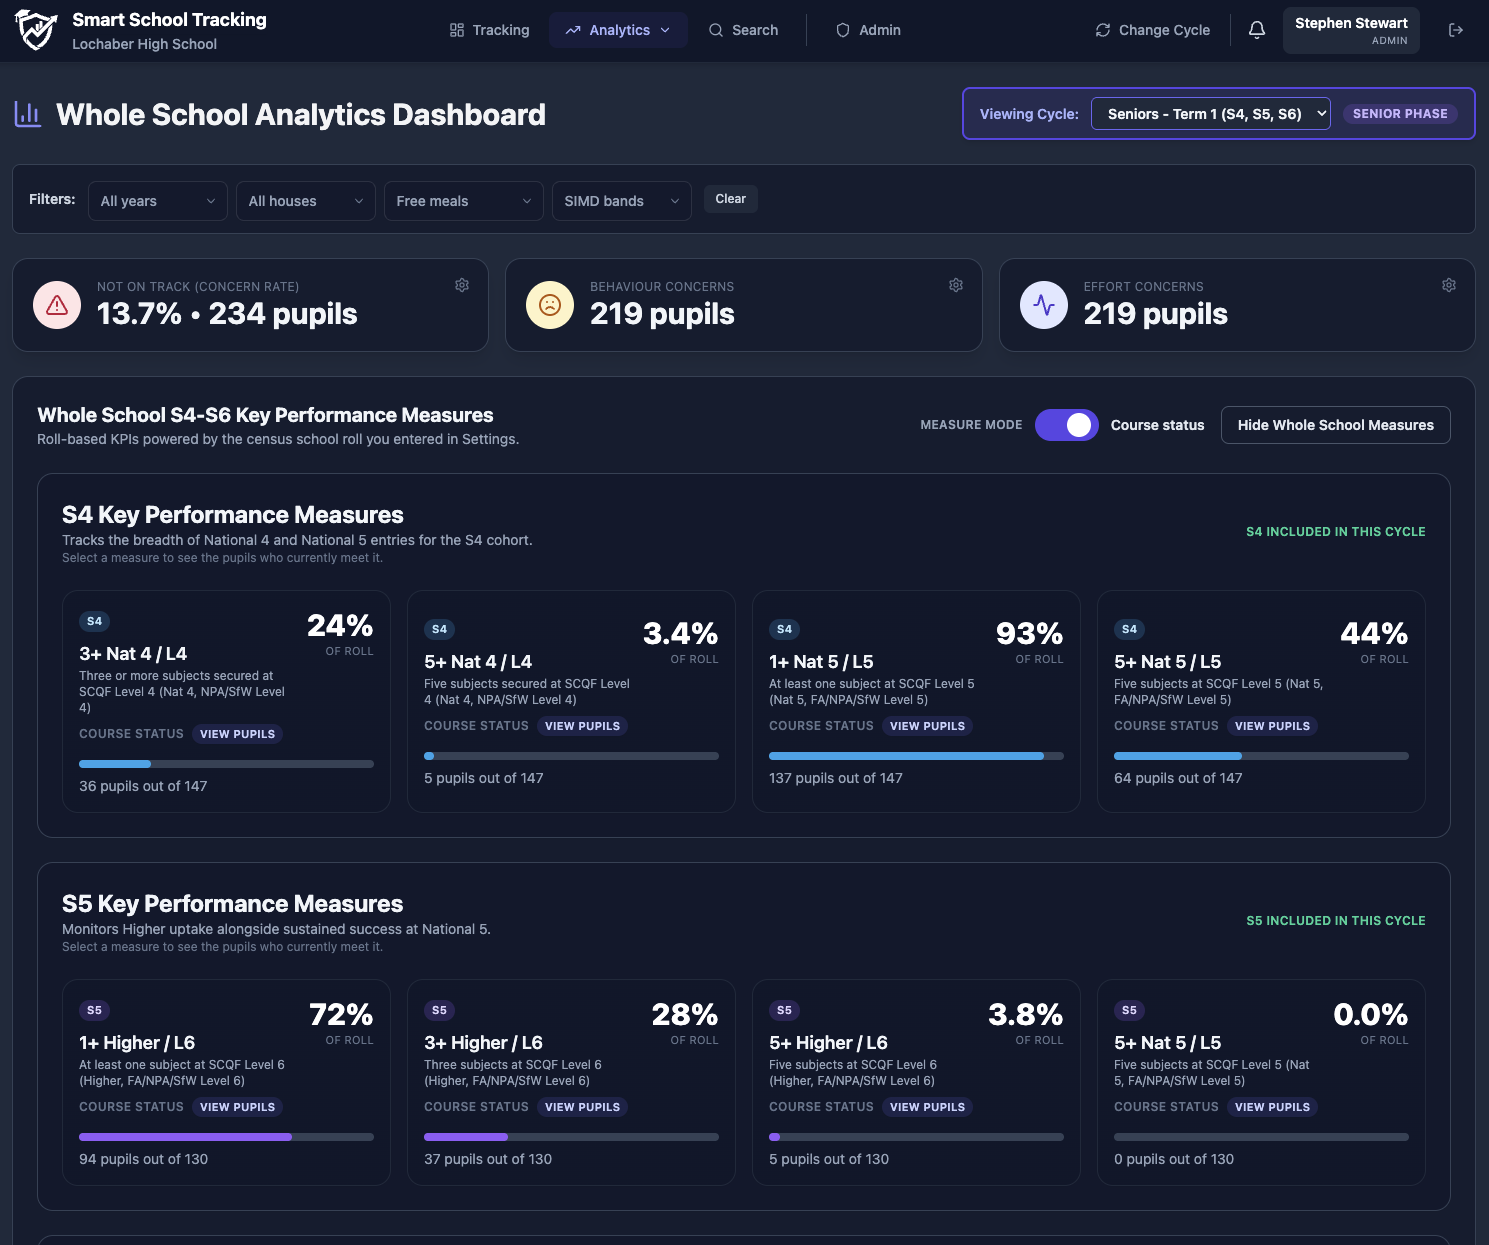The height and width of the screenshot is (1245, 1489).
Task: Click the pulse icon on Effort Concerns card
Action: click(x=1043, y=305)
